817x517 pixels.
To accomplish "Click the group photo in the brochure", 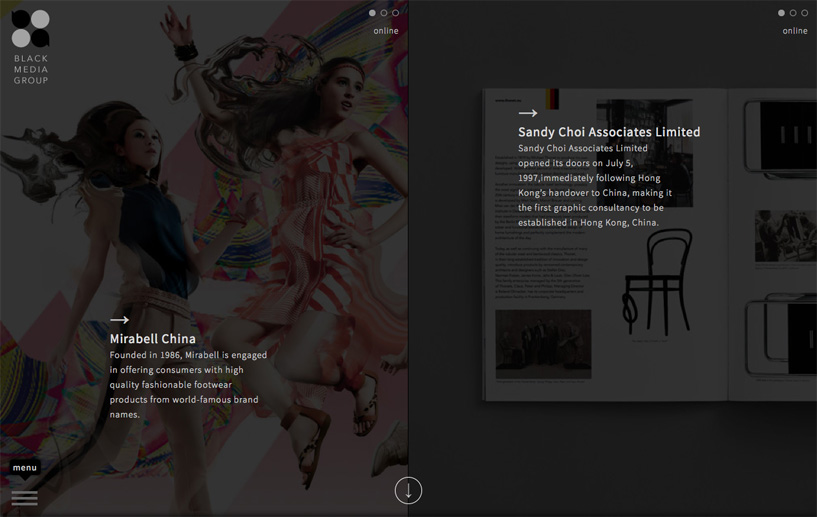I will [543, 344].
